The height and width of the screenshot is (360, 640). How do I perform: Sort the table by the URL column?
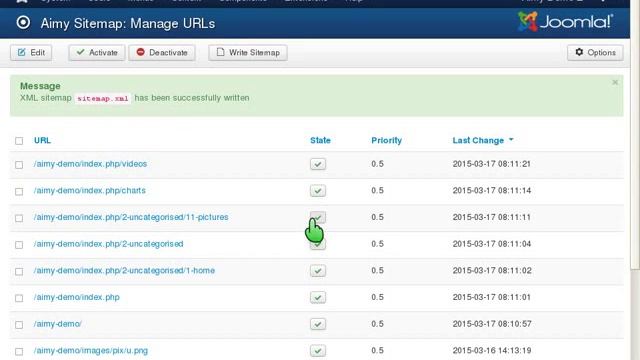click(x=42, y=140)
